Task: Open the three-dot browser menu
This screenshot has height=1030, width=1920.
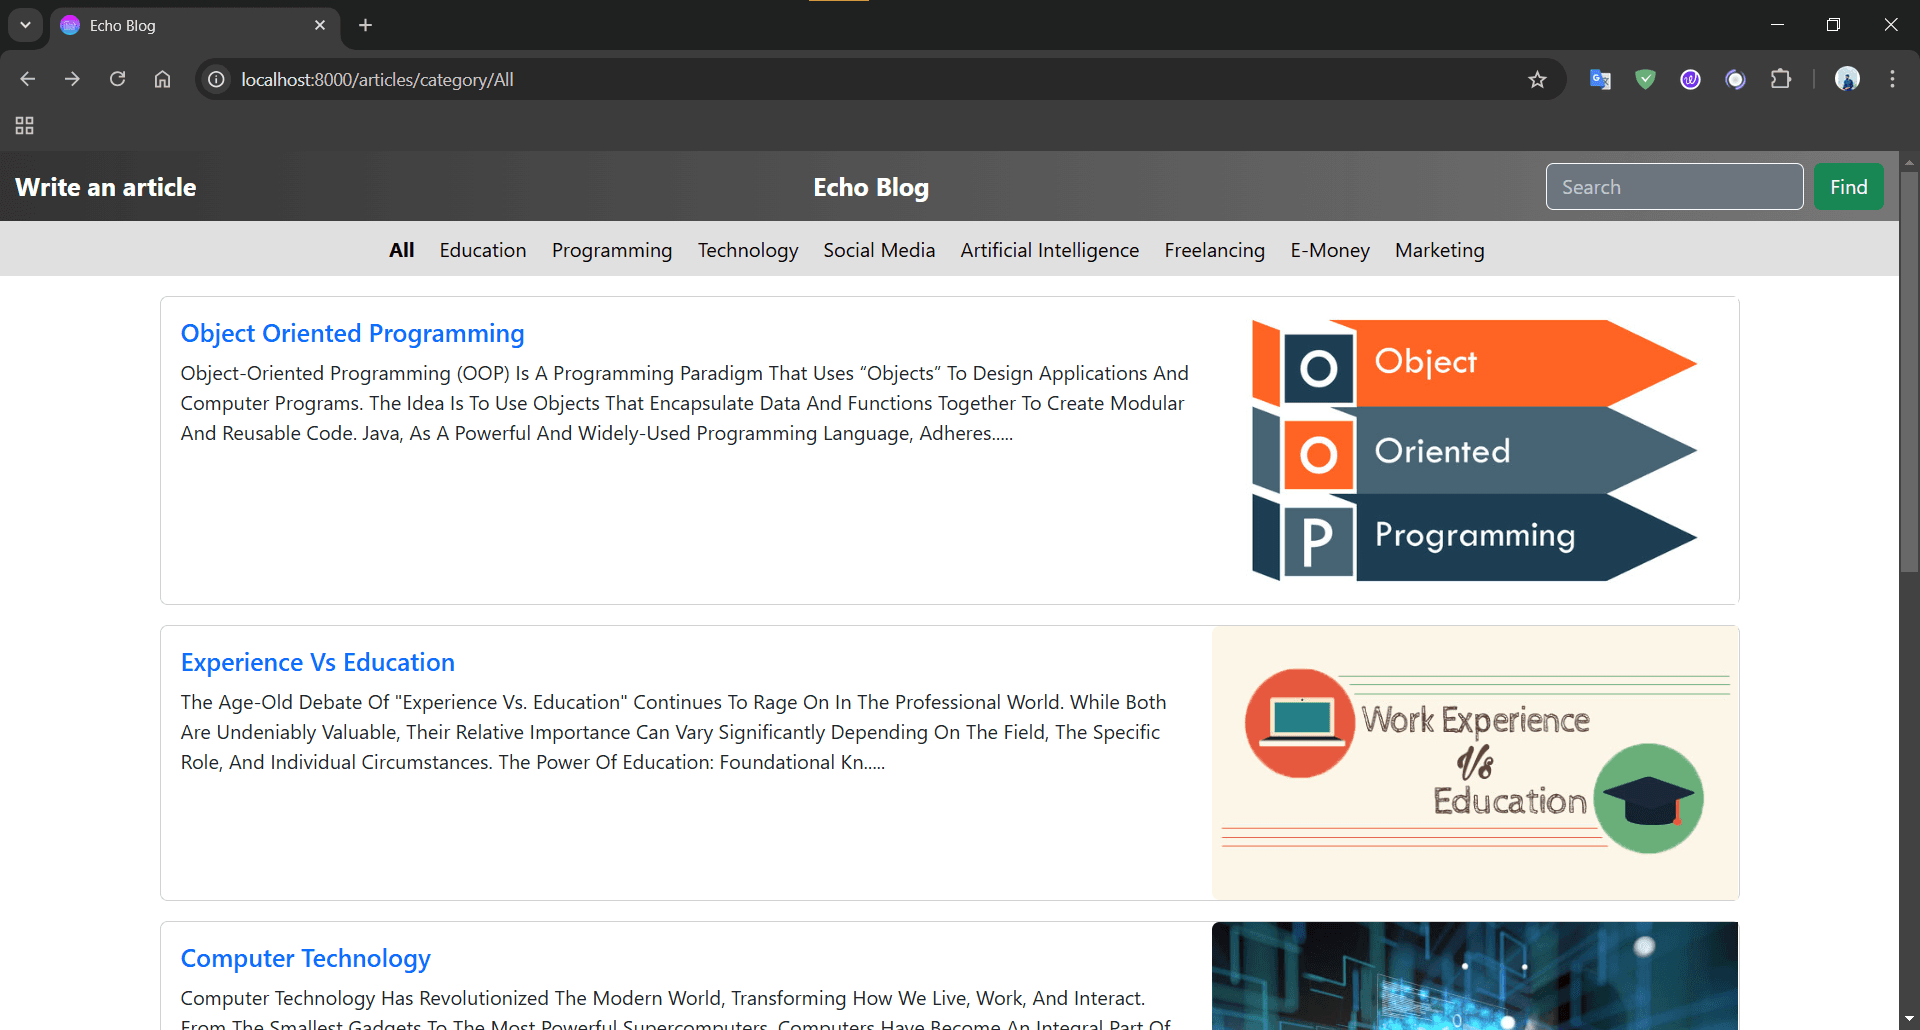Action: [x=1893, y=79]
